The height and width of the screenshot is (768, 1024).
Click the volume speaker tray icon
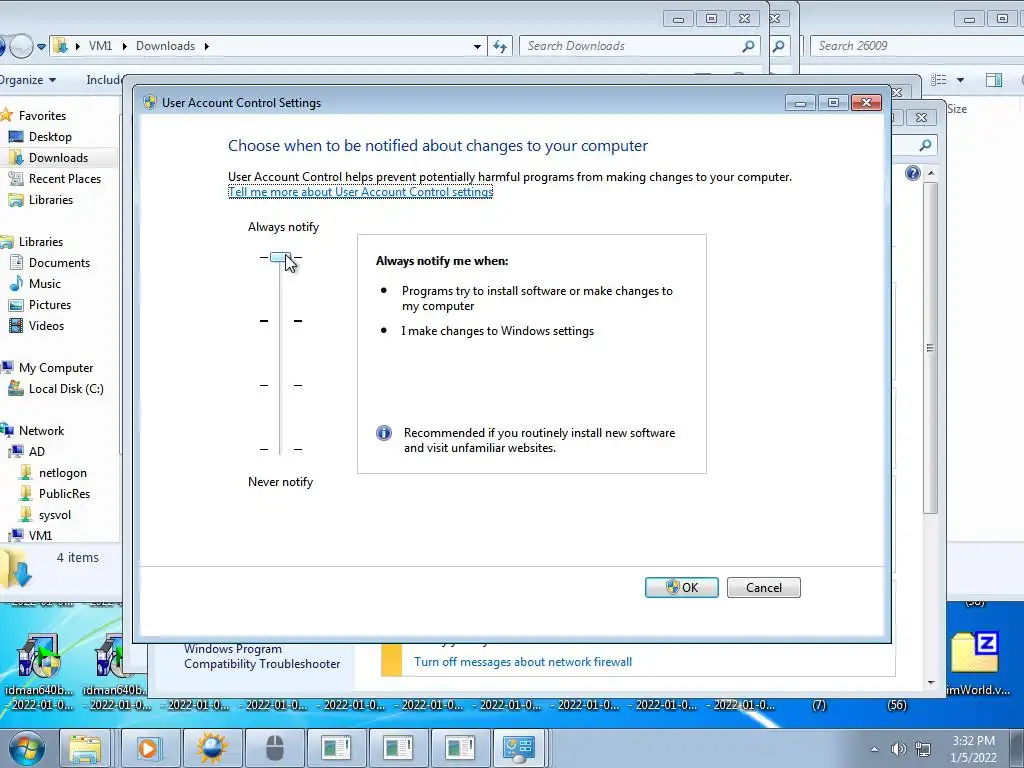[899, 749]
